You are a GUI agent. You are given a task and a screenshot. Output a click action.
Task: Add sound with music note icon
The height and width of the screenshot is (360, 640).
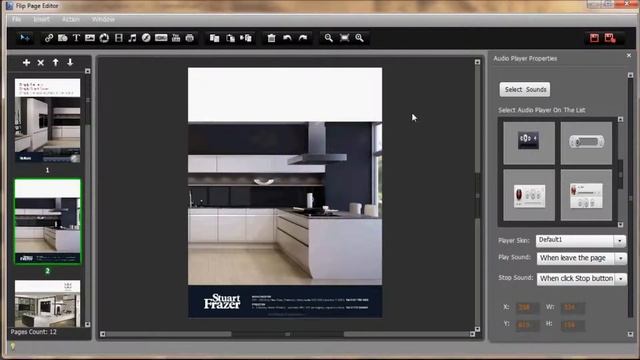132,38
